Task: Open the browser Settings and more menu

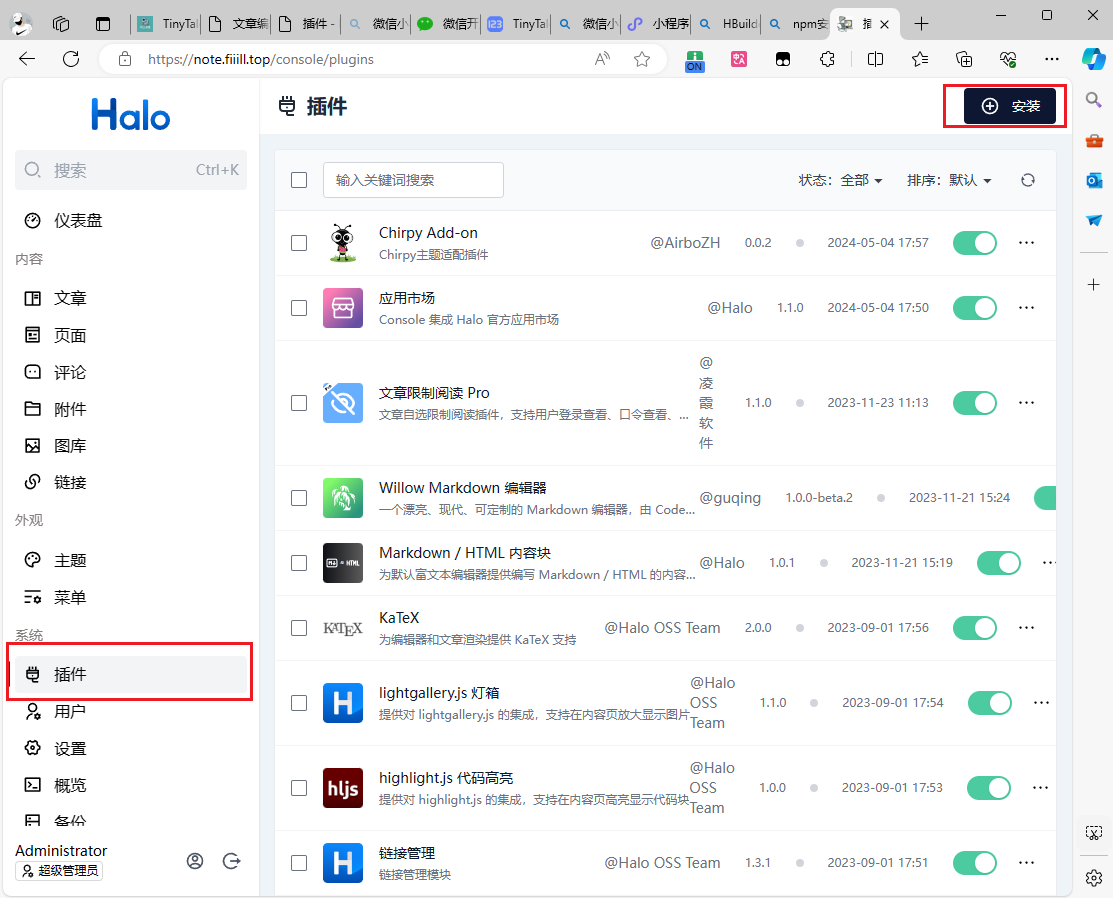Action: click(1052, 59)
